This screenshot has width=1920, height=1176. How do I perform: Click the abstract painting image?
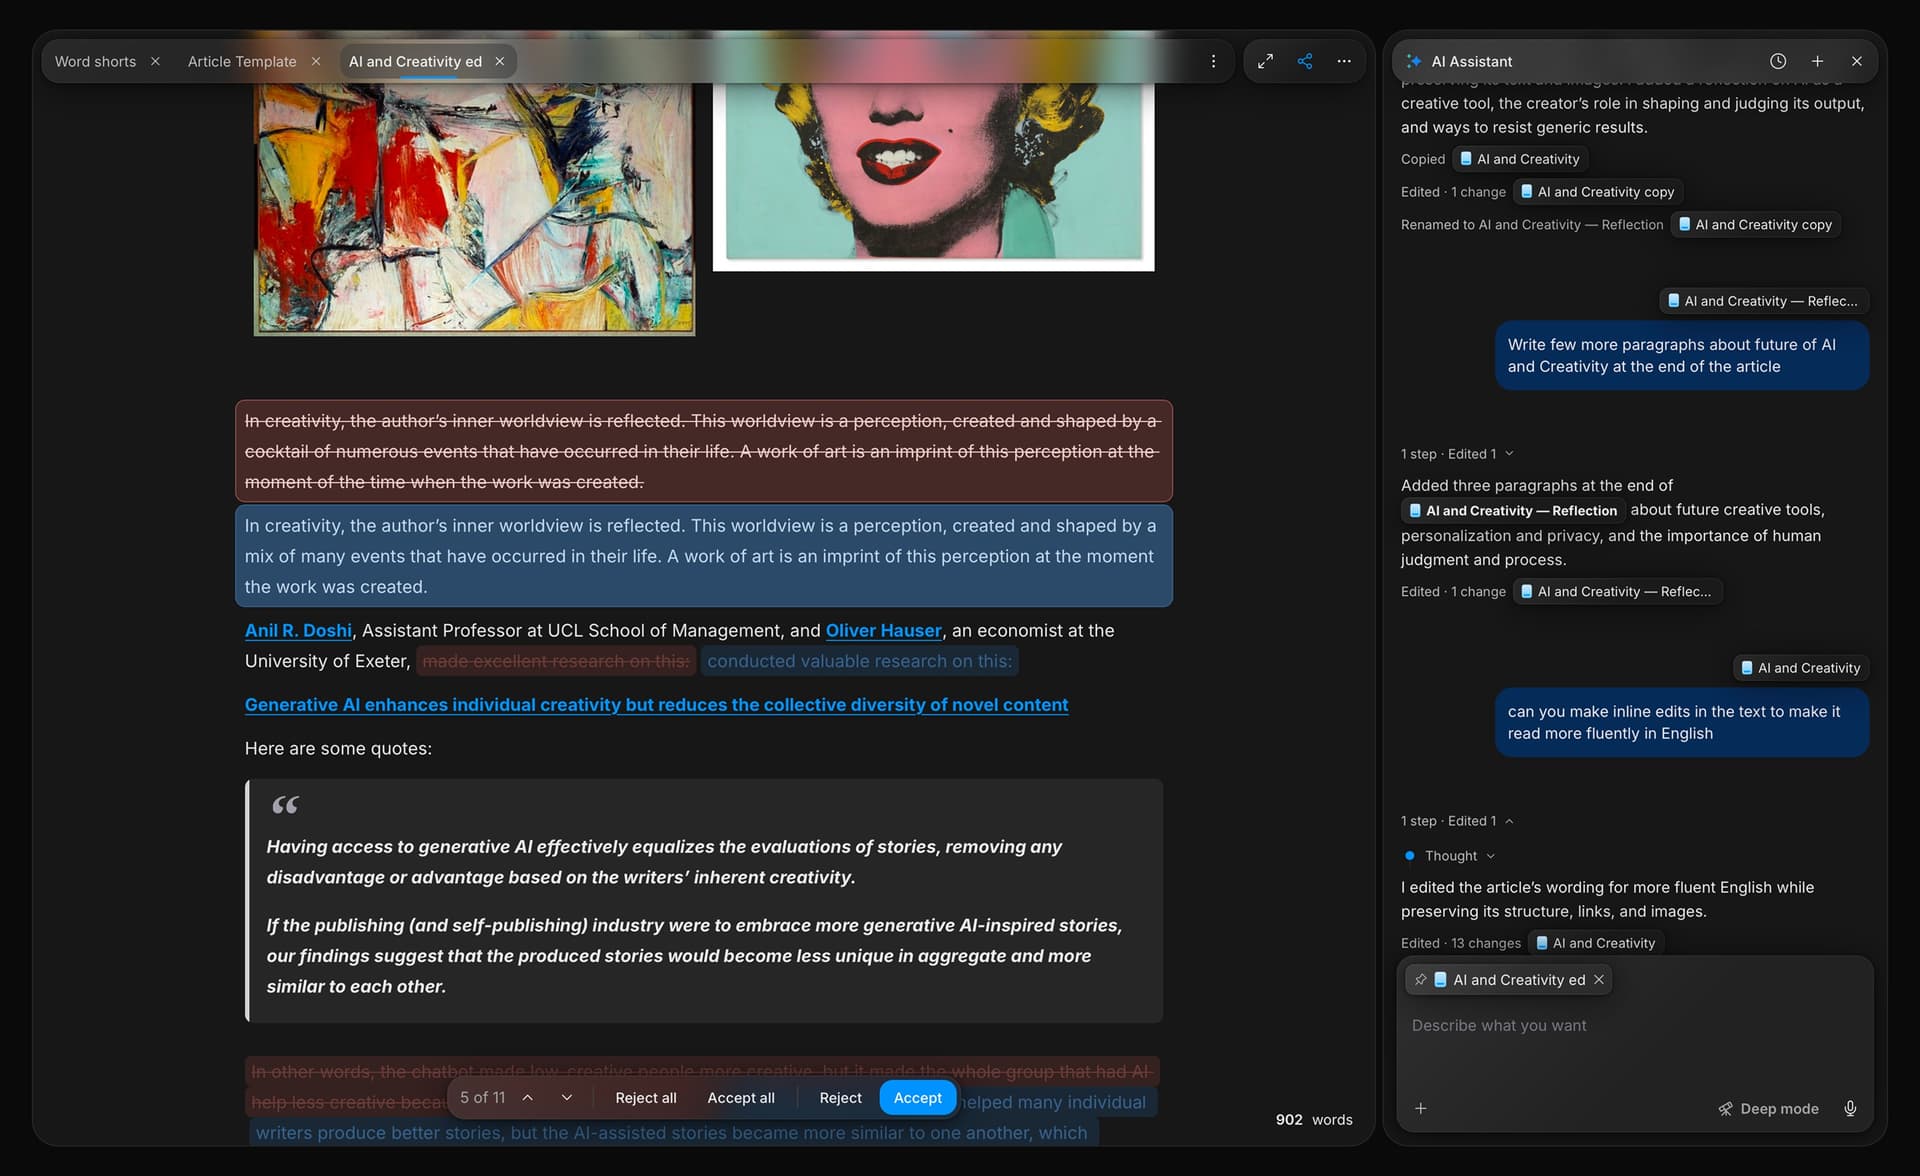474,208
